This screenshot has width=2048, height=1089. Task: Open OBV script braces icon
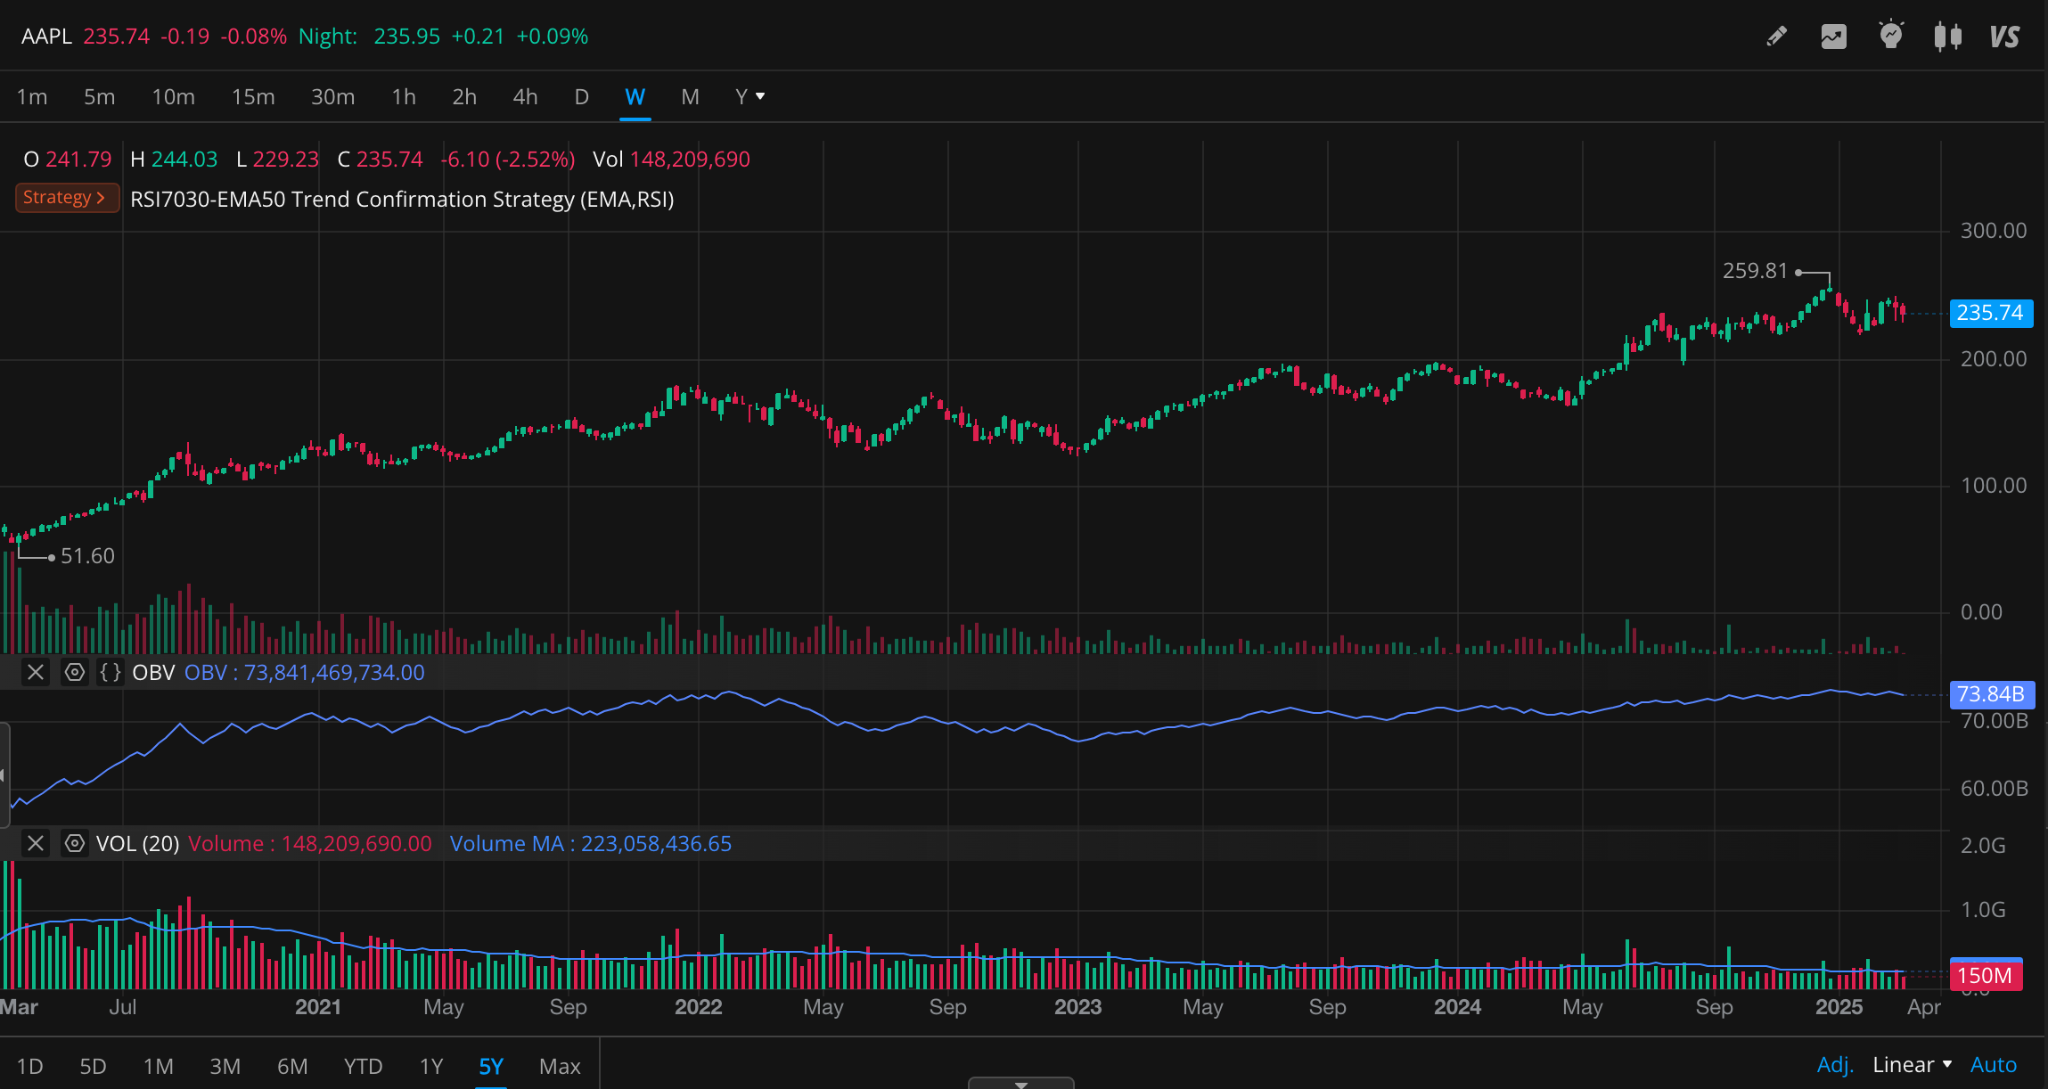[110, 672]
